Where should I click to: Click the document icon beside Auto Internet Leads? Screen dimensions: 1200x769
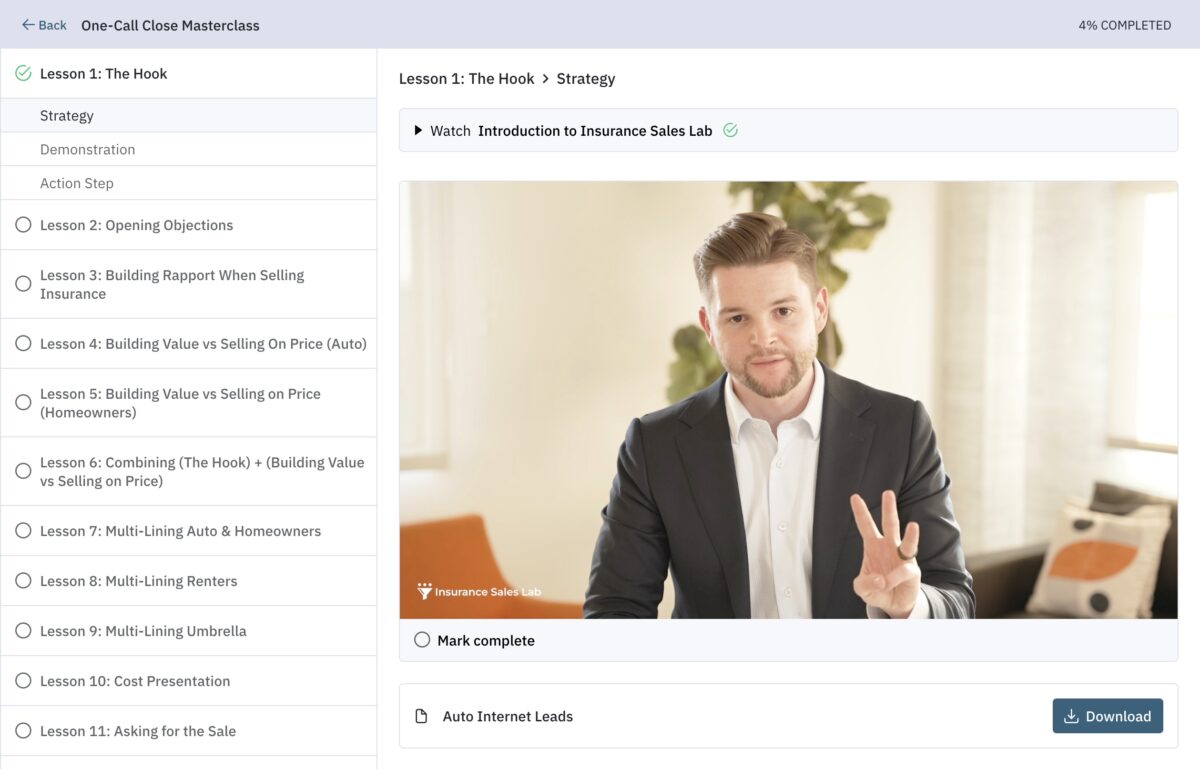(420, 716)
